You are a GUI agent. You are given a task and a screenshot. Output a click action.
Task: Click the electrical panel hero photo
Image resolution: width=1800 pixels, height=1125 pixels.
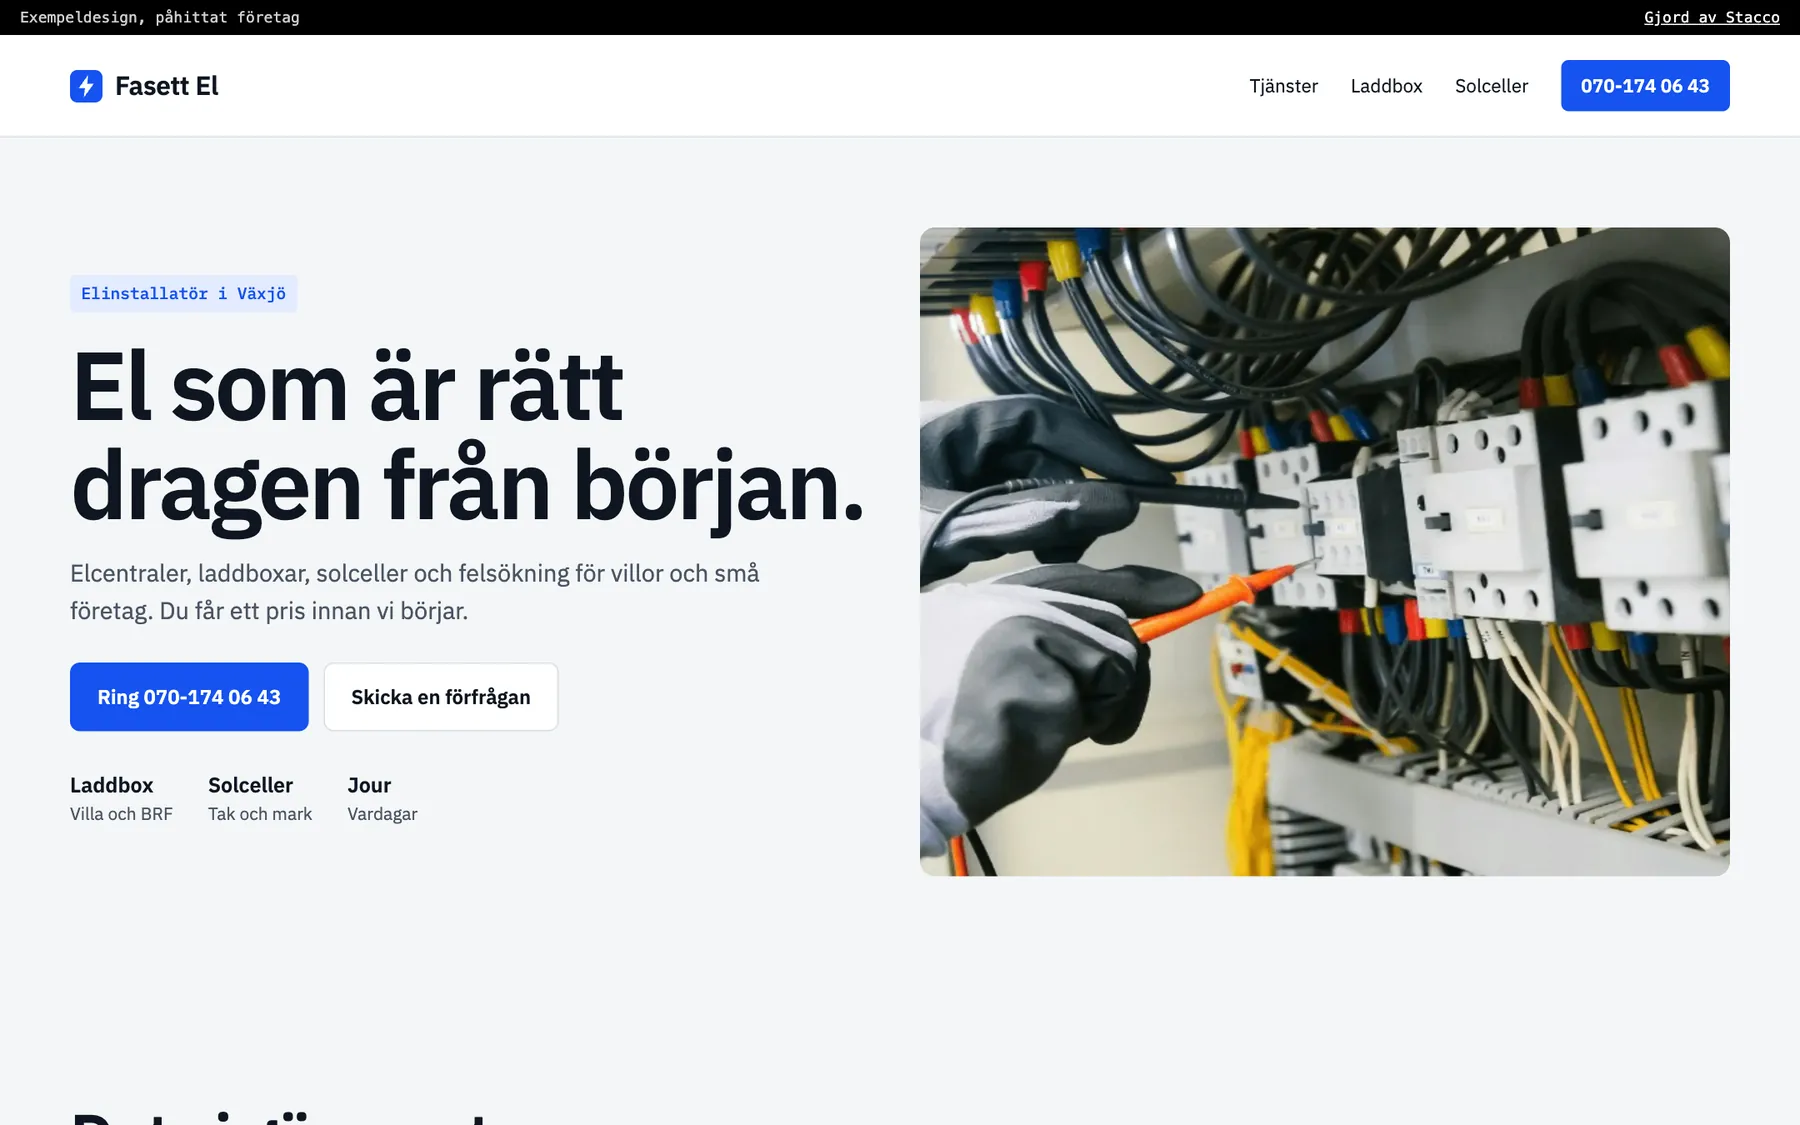(x=1325, y=552)
